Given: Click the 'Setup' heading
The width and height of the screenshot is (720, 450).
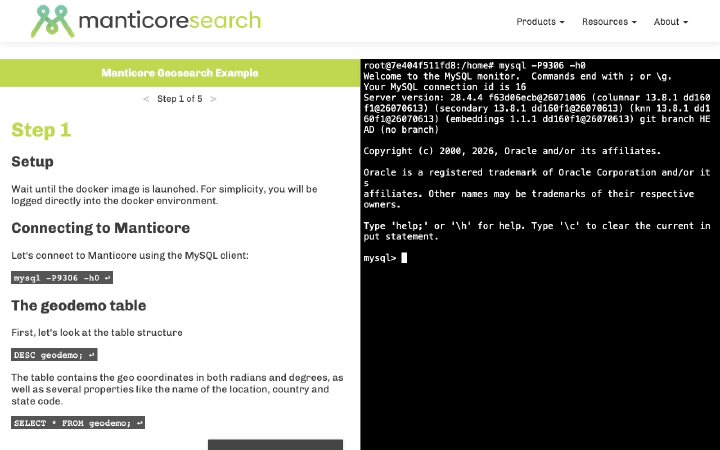Looking at the screenshot, I should click(x=33, y=162).
